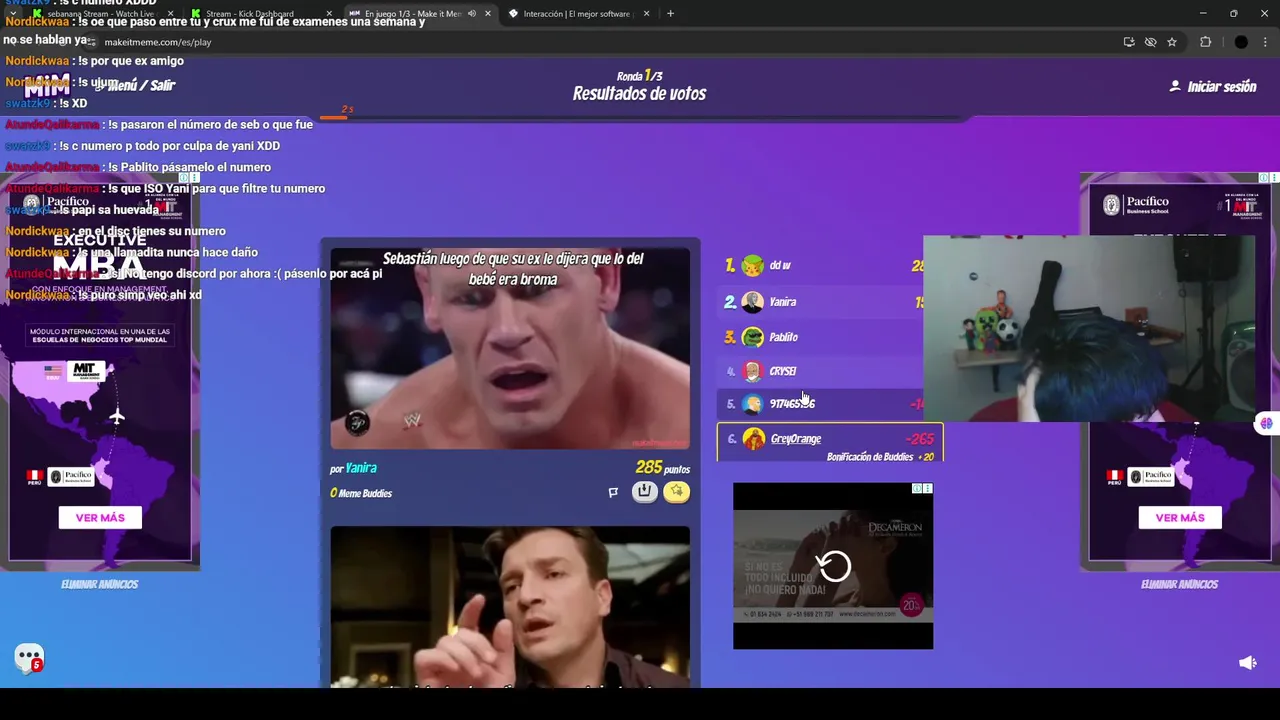Screen dimensions: 1280x720
Task: Click the round purple icon beside the right ad
Action: click(x=1266, y=423)
